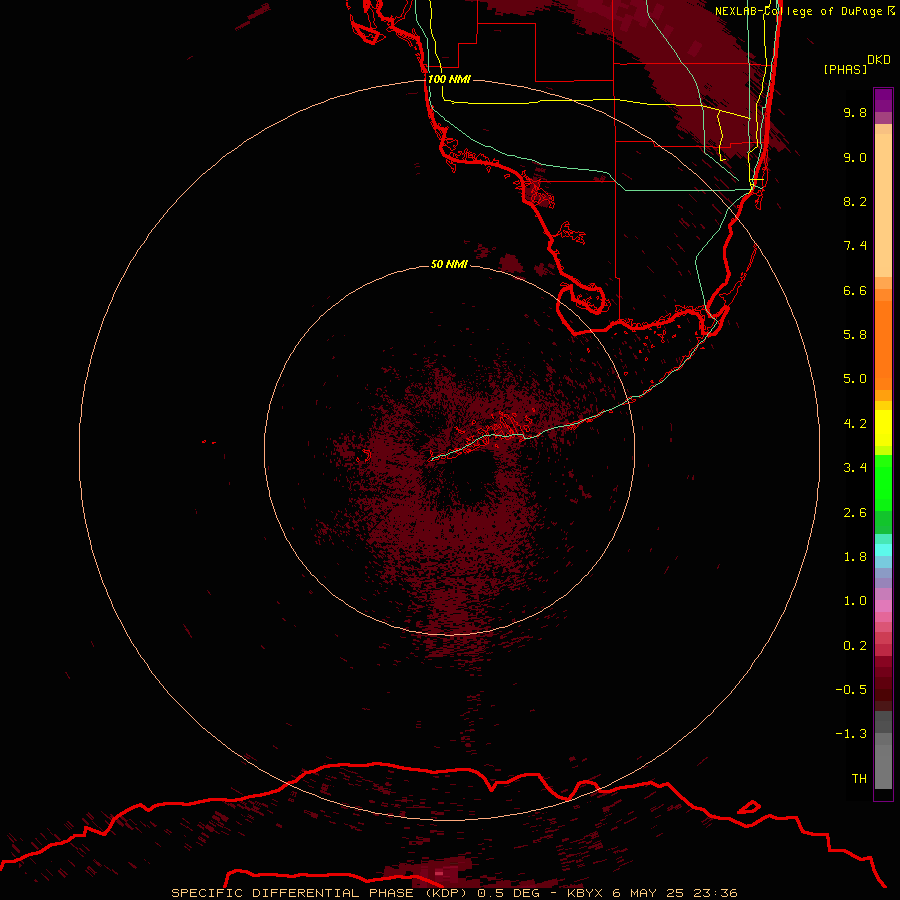Pick the yellow color band
Screen dimensions: 900x900
tap(883, 428)
